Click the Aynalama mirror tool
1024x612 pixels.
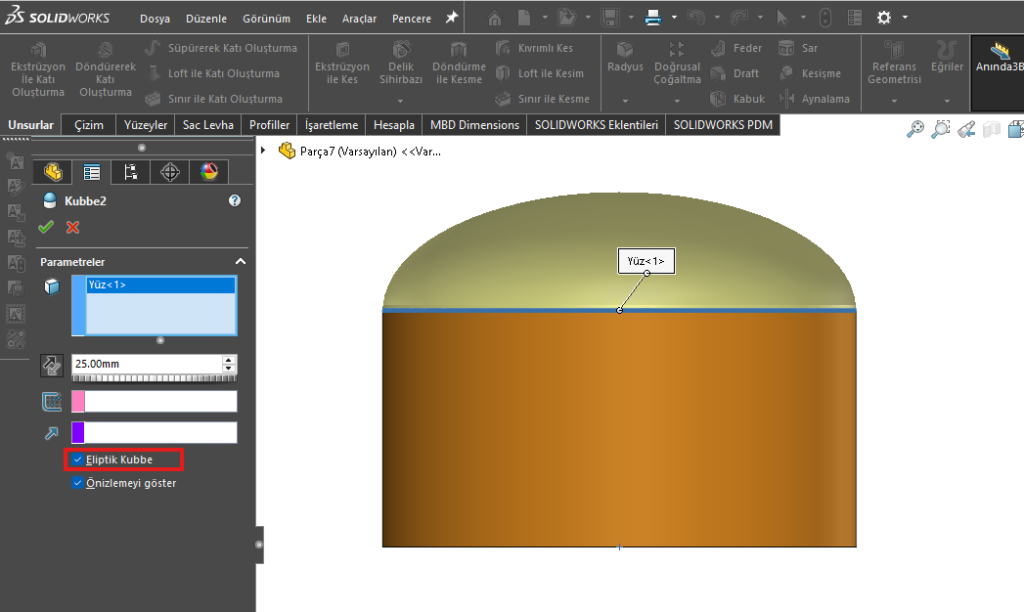tap(786, 99)
